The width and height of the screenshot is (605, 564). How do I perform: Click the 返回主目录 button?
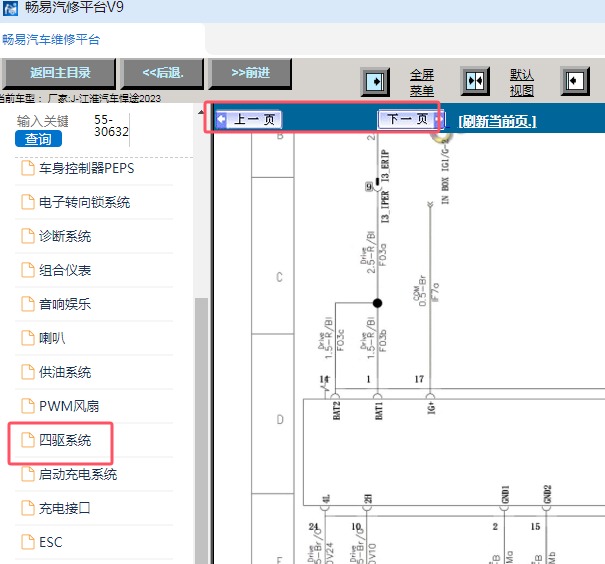tap(59, 73)
